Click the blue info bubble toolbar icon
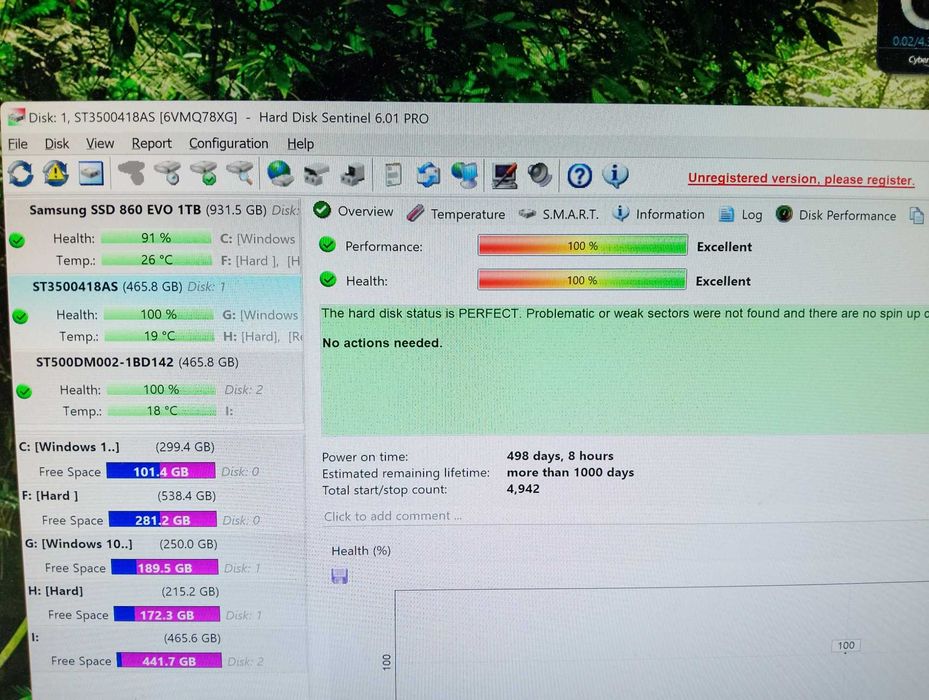 point(616,175)
